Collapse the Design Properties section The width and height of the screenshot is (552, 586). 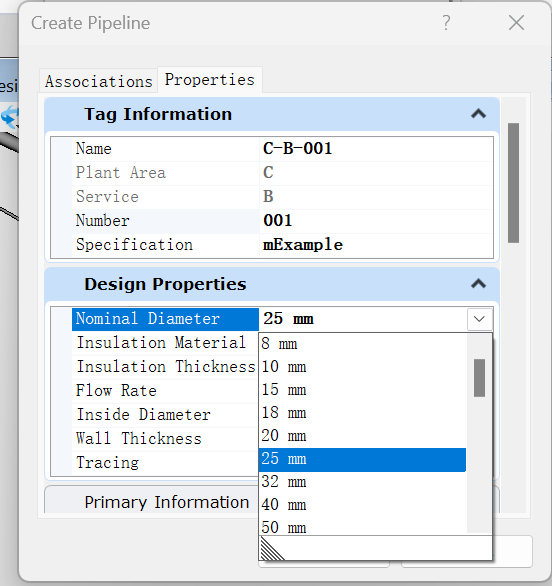click(478, 284)
